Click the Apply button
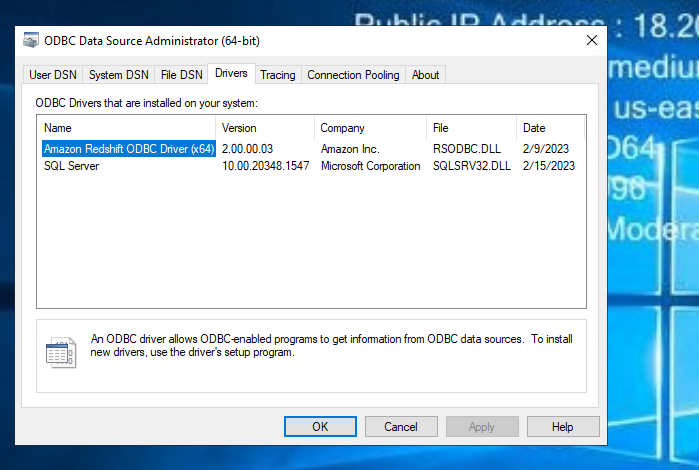The height and width of the screenshot is (470, 699). [482, 427]
